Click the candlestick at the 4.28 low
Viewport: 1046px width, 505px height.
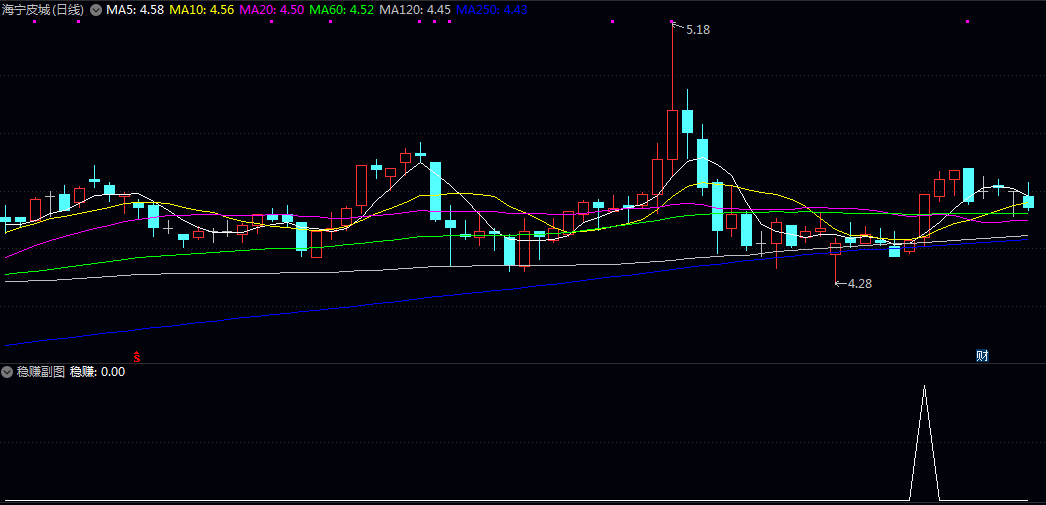tap(835, 250)
